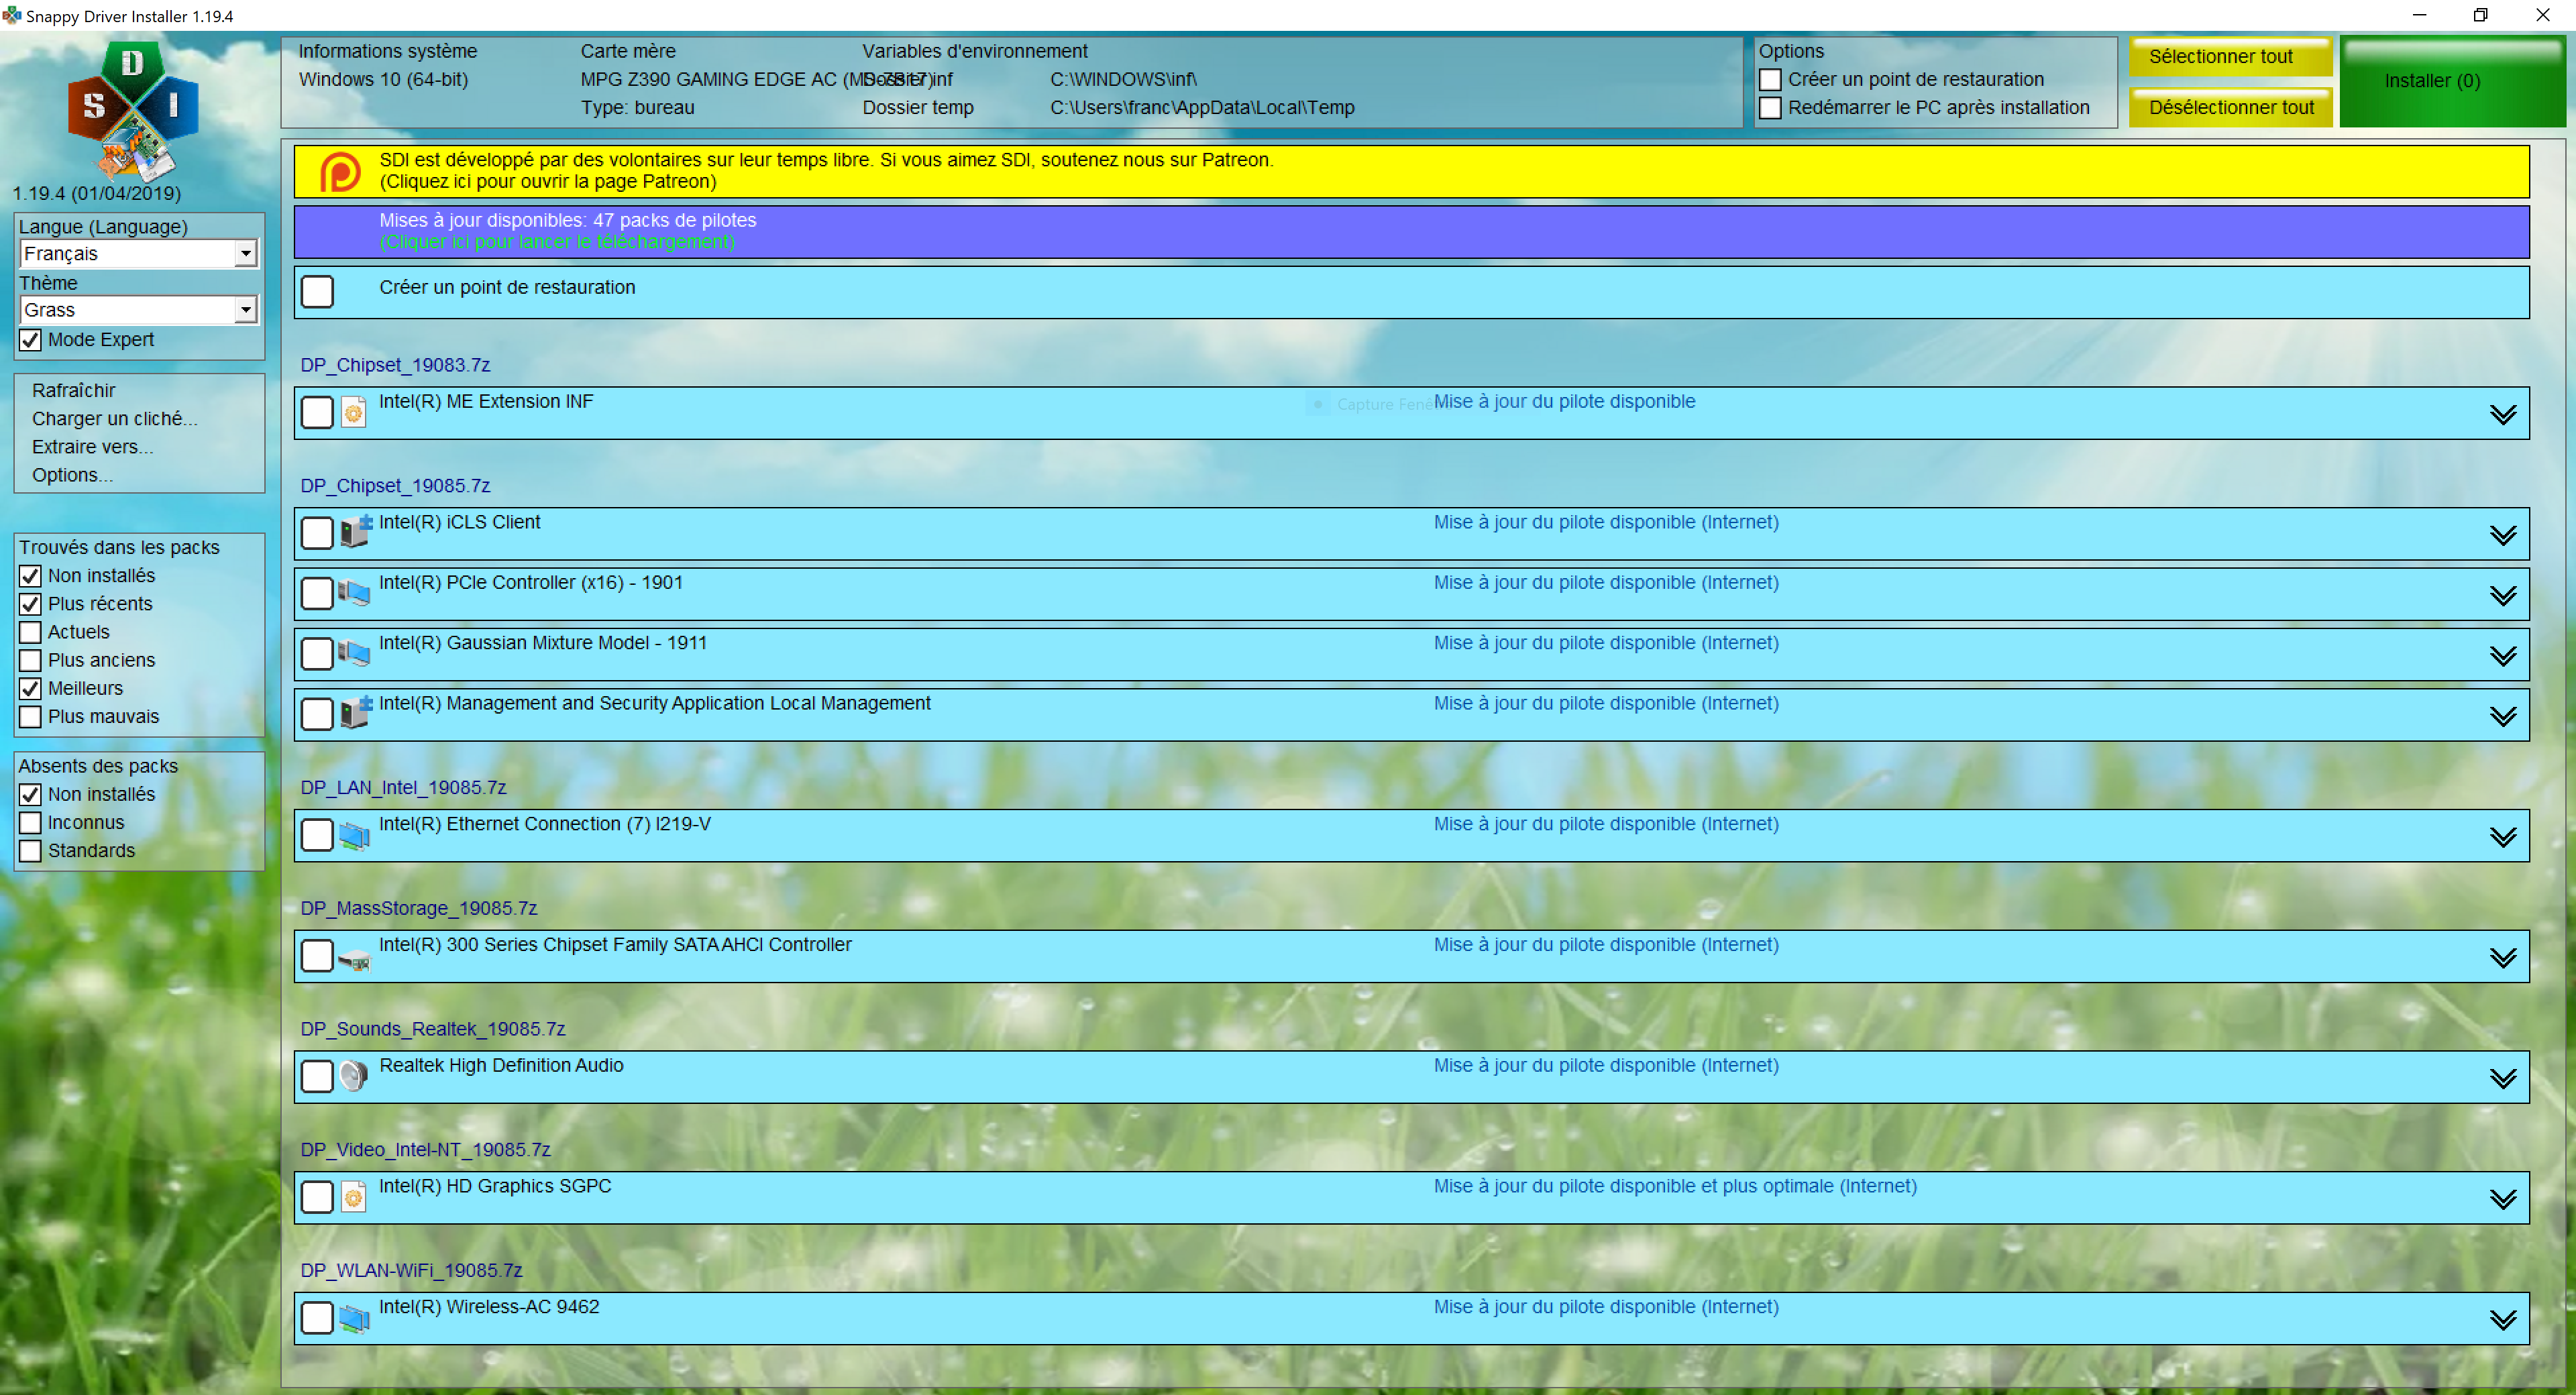The width and height of the screenshot is (2576, 1395).
Task: Expand details for Intel Wireless-AC 9462
Action: pos(2502,1320)
